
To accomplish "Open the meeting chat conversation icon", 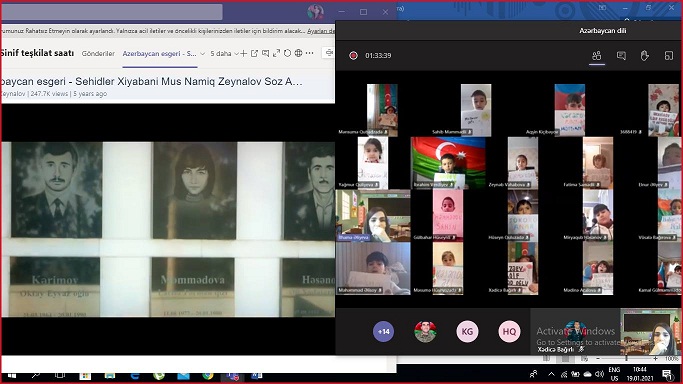I will (x=621, y=56).
